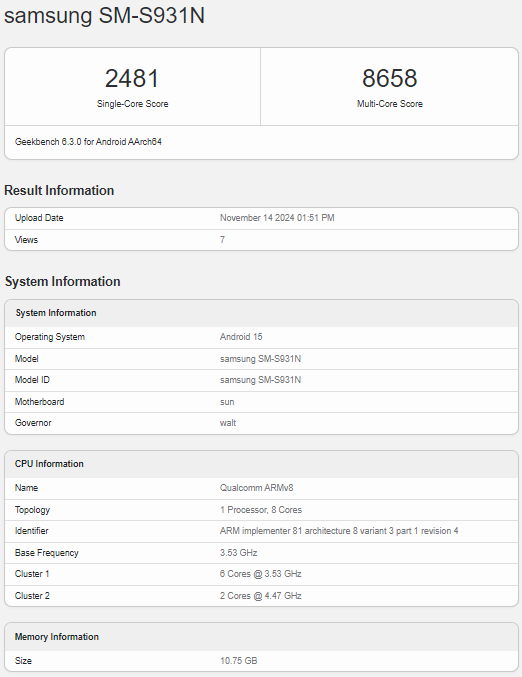Screen dimensions: 522x677
Task: Click the 'Topology' label
Action: pos(32,510)
